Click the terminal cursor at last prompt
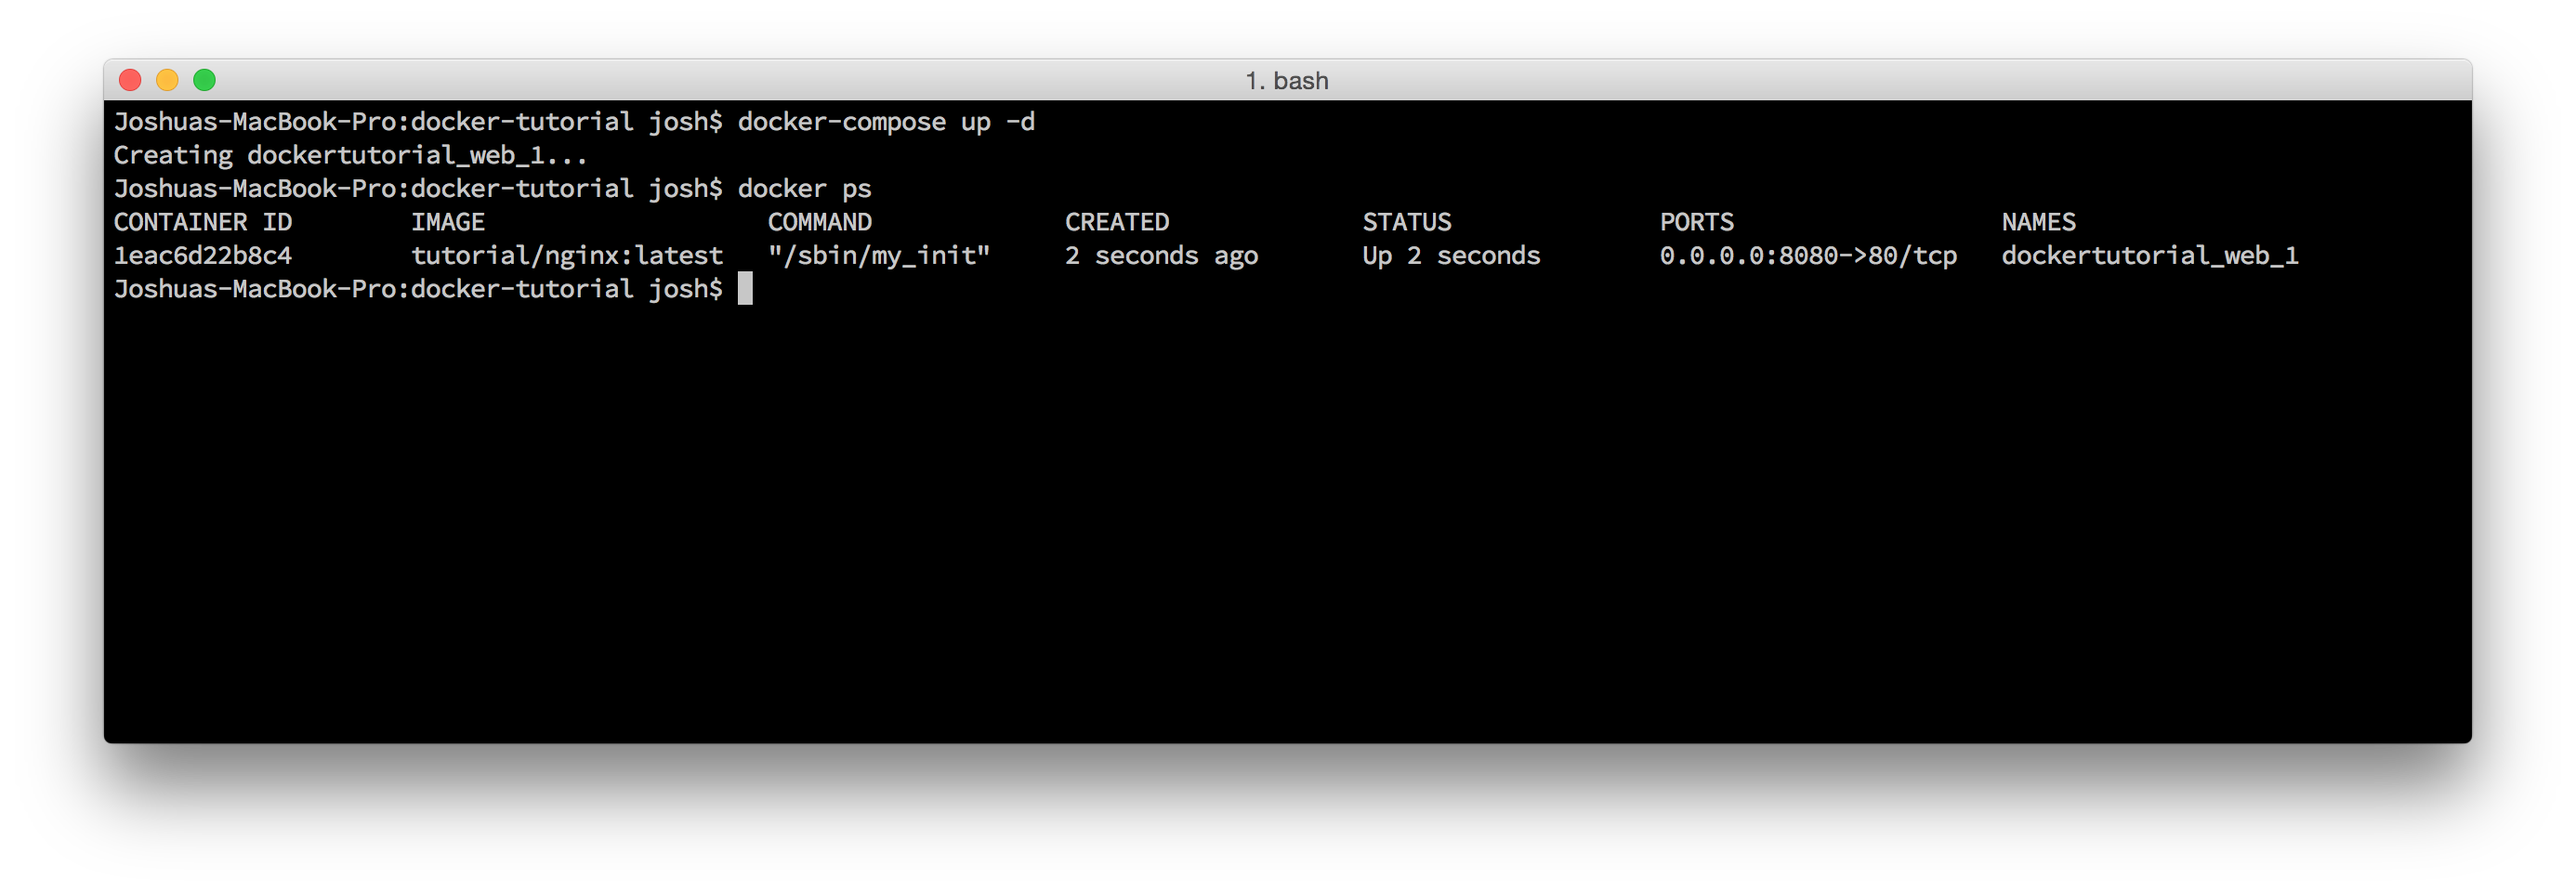The width and height of the screenshot is (2576, 892). pos(745,289)
